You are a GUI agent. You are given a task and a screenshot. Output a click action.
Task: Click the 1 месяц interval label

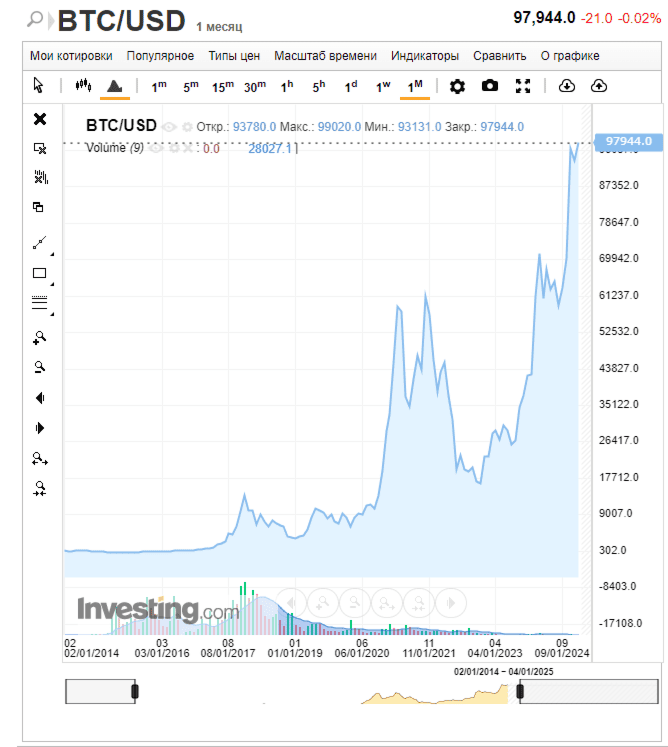(219, 27)
